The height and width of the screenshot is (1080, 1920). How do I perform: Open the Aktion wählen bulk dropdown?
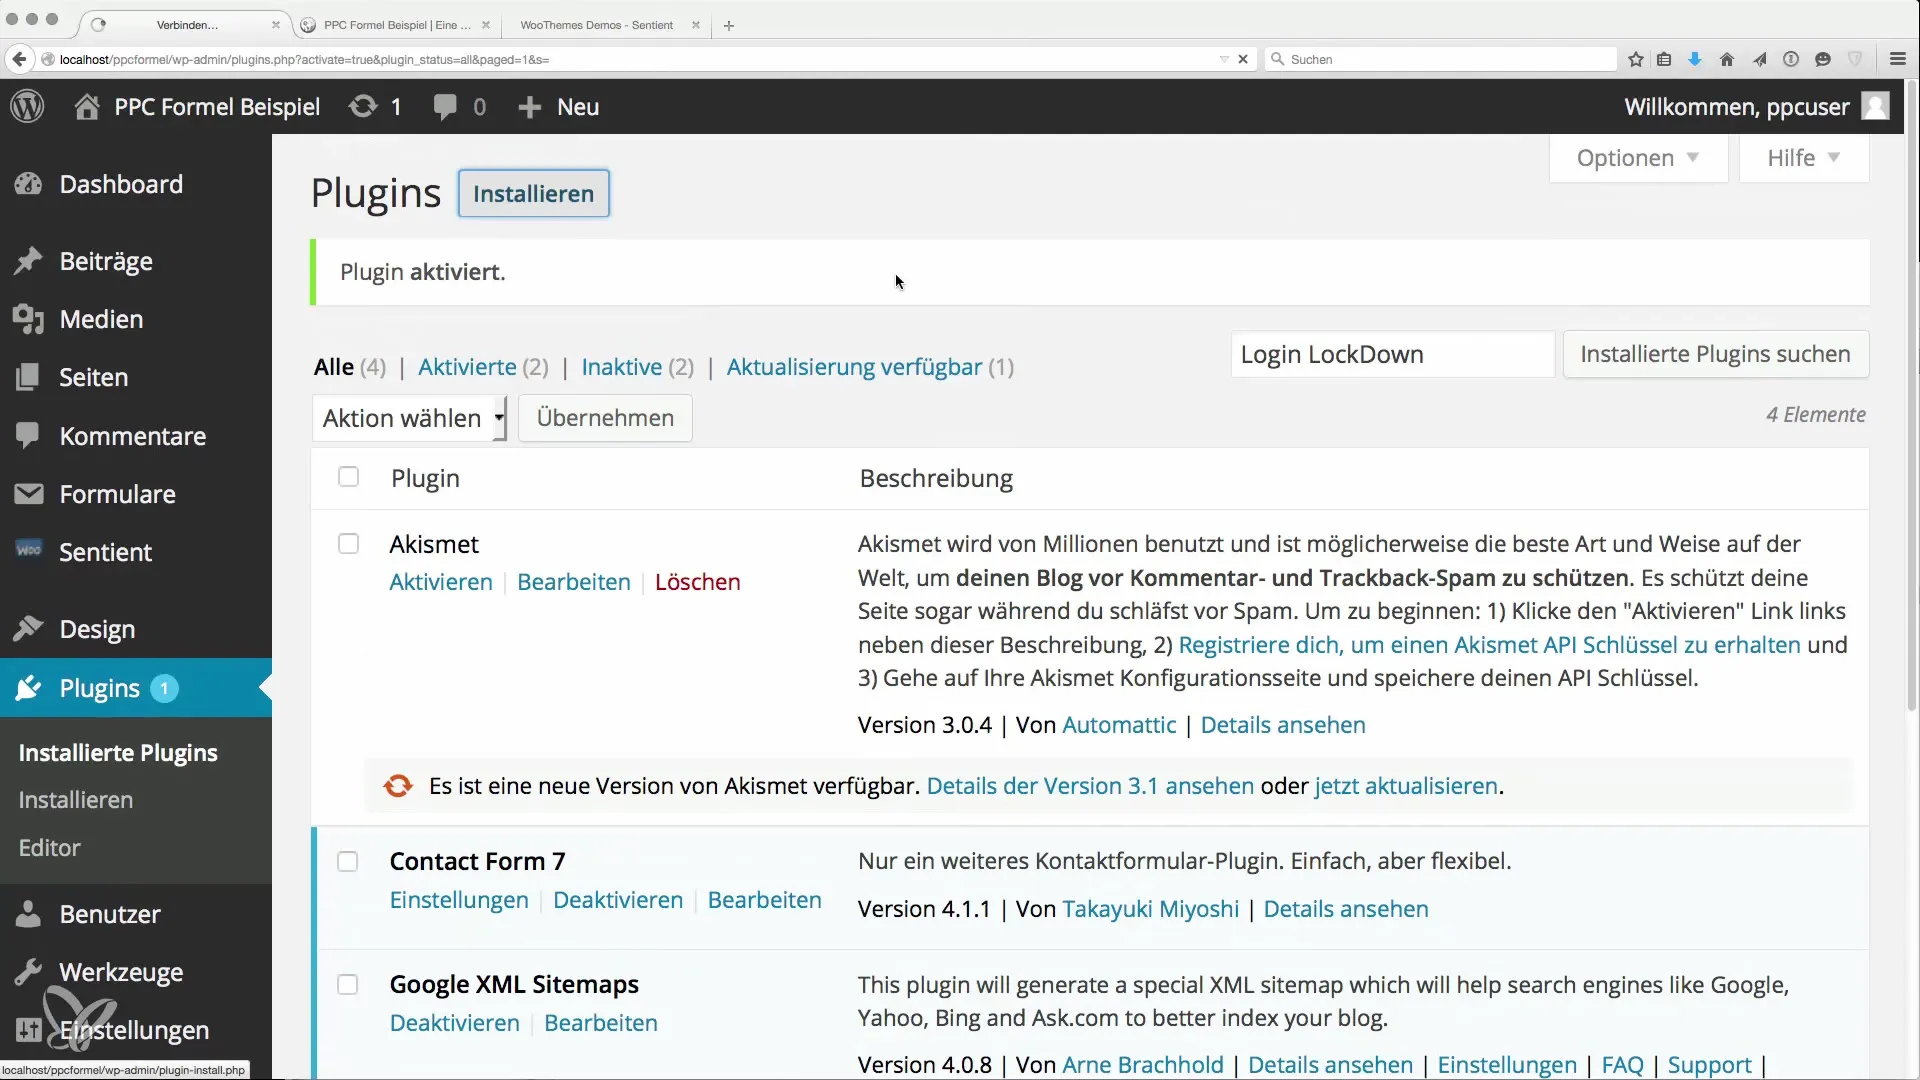[410, 418]
